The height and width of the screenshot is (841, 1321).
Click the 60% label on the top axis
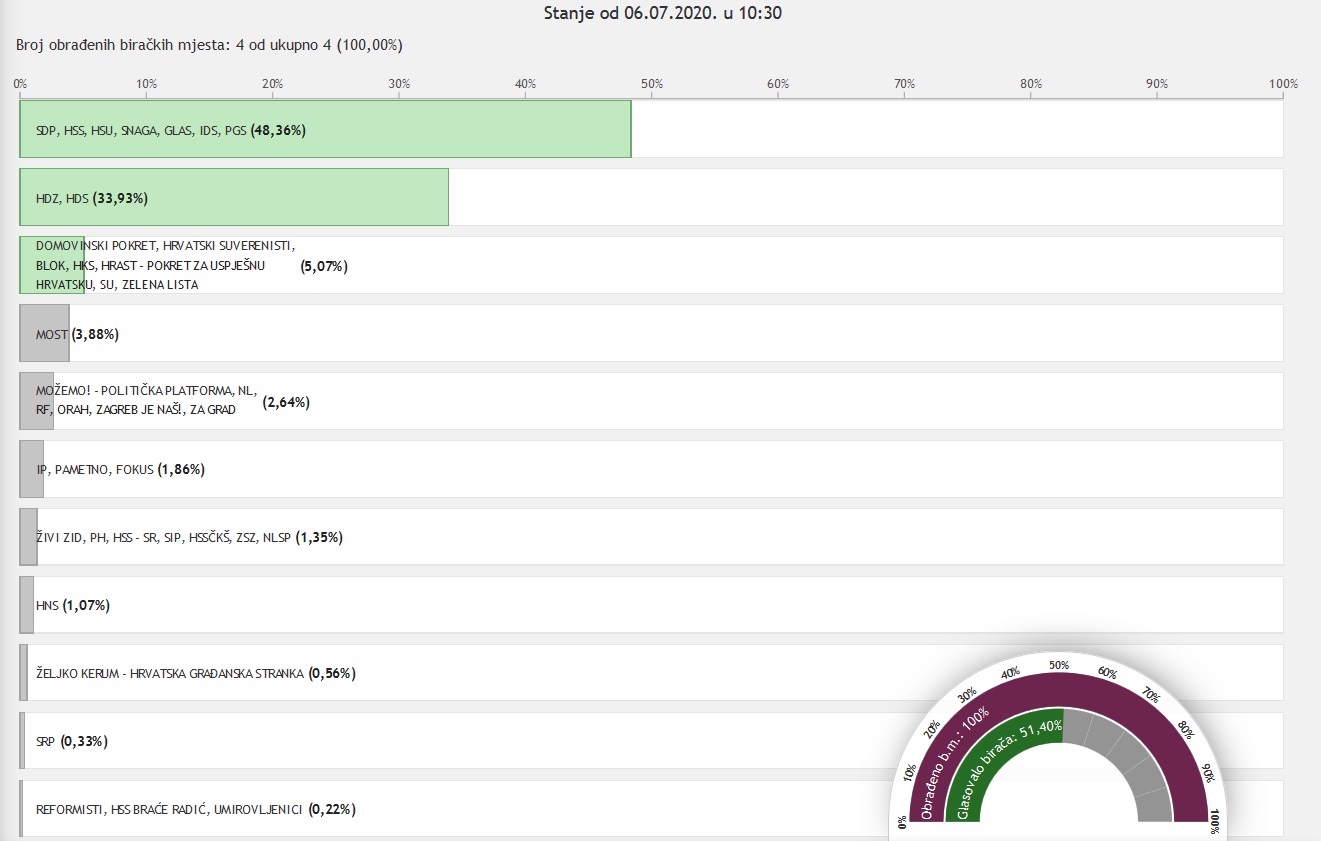(x=778, y=84)
